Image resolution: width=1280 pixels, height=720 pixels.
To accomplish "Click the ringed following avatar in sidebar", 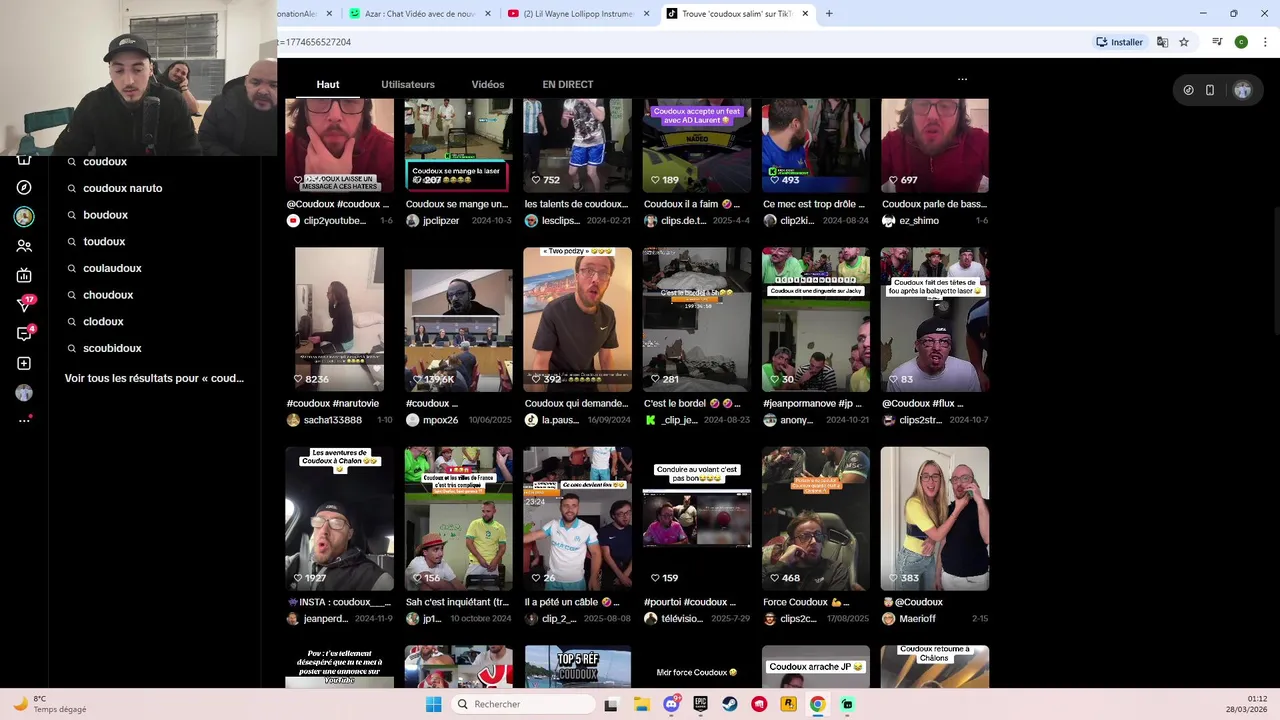I will tap(24, 216).
